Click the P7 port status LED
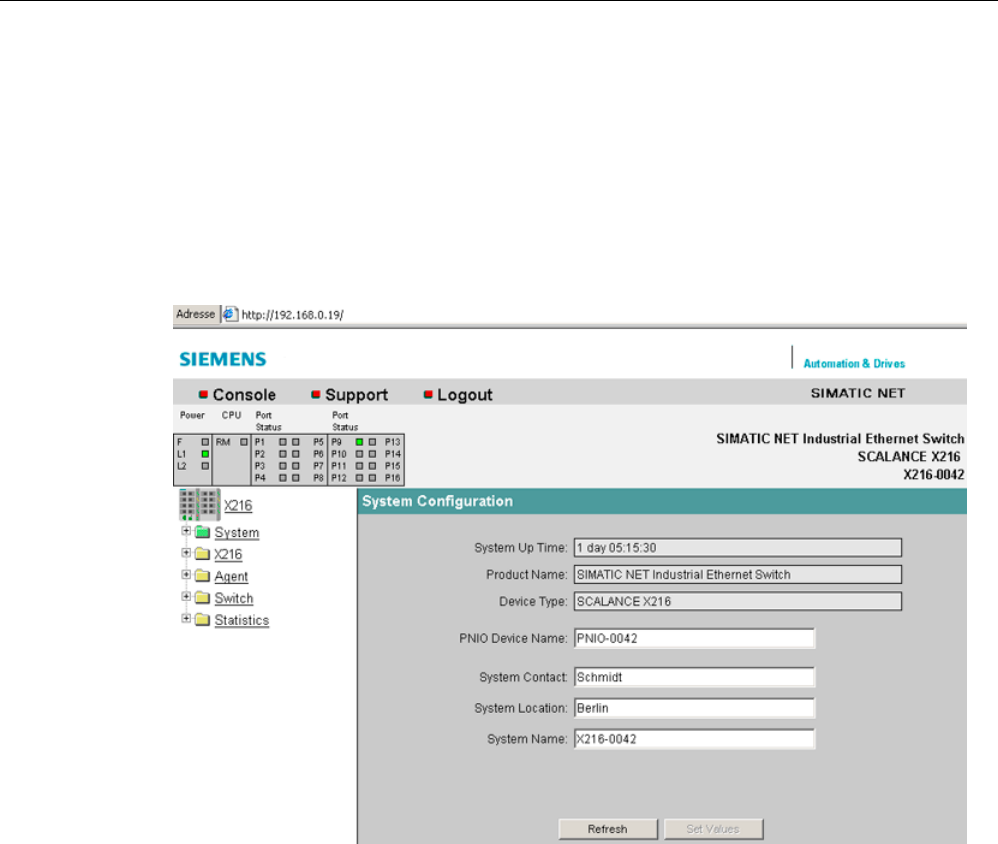 295,466
